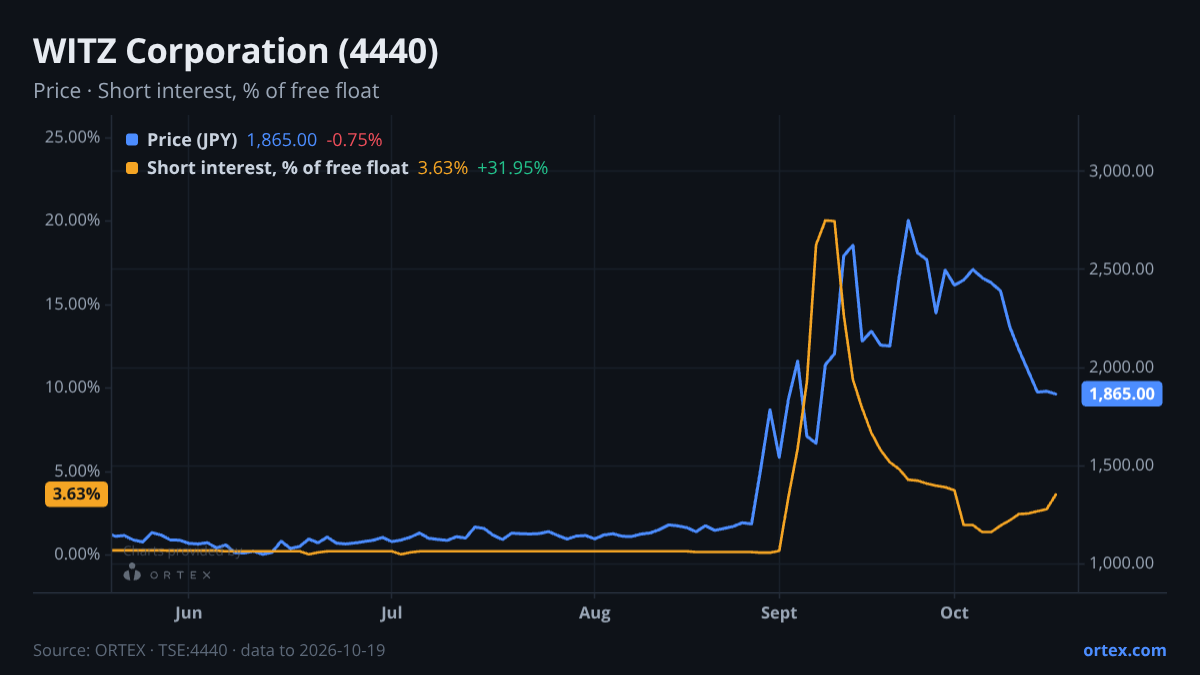This screenshot has height=675, width=1200.
Task: Click the 2,500.00 right axis label
Action: coord(1122,269)
